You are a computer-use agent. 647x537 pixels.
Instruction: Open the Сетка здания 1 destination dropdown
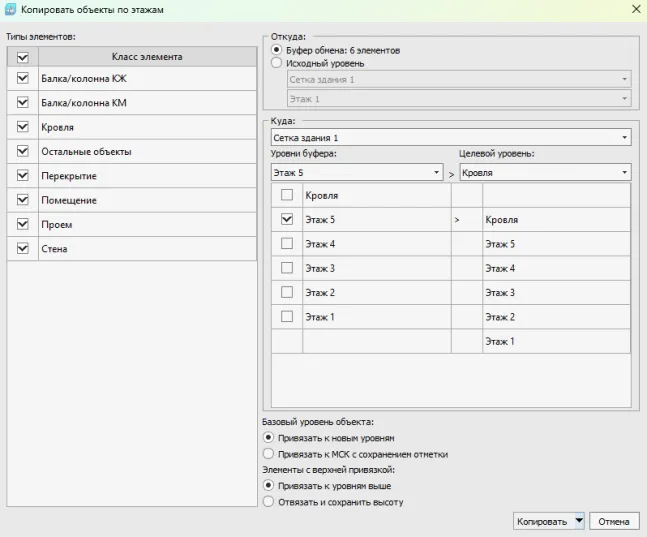point(625,138)
